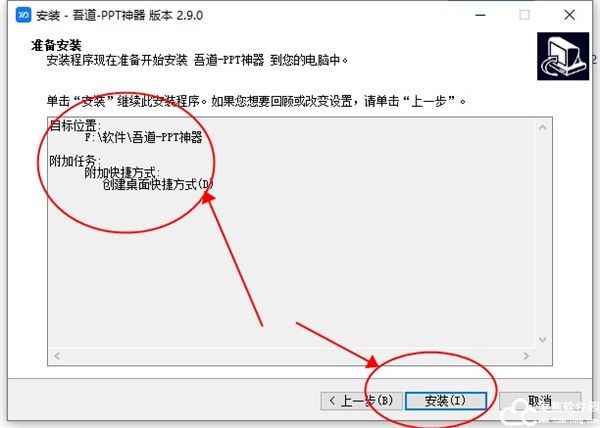Viewport: 600px width, 428px height.
Task: Close the installer window with X
Action: point(569,15)
